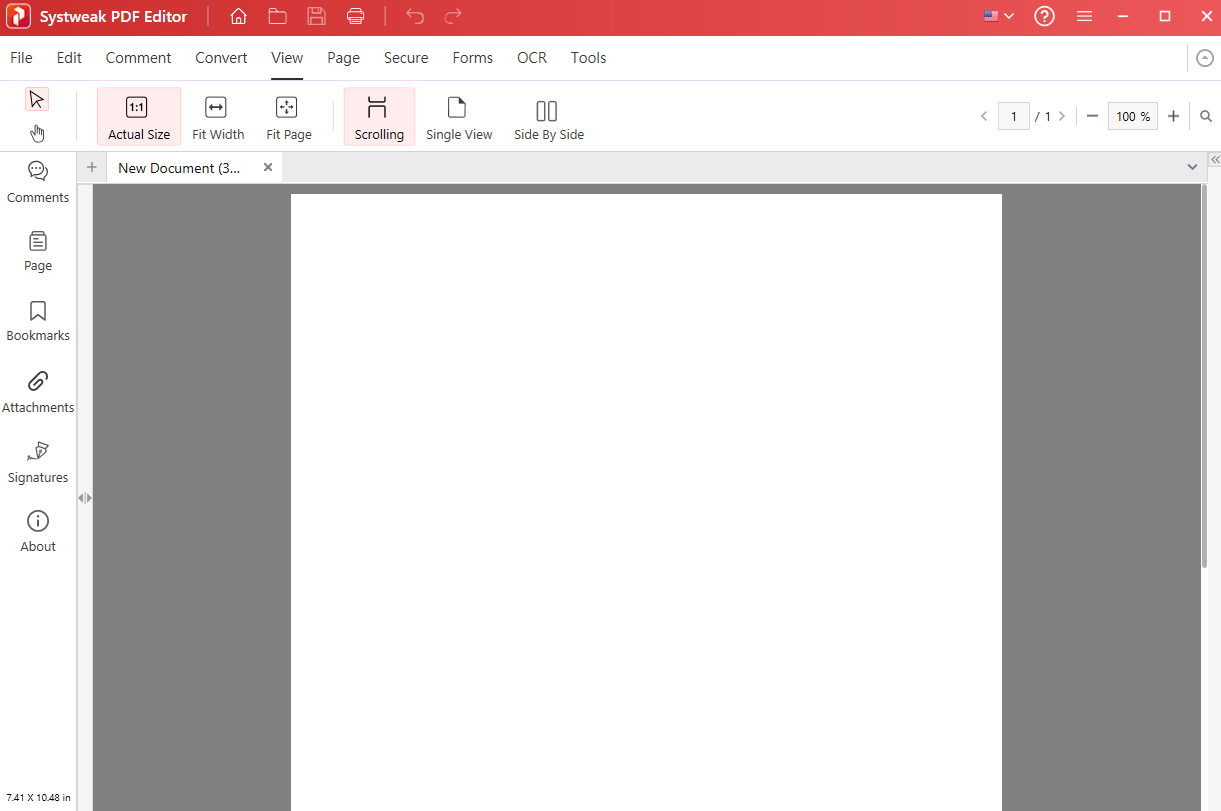
Task: Click the search magnifier icon
Action: (1206, 116)
